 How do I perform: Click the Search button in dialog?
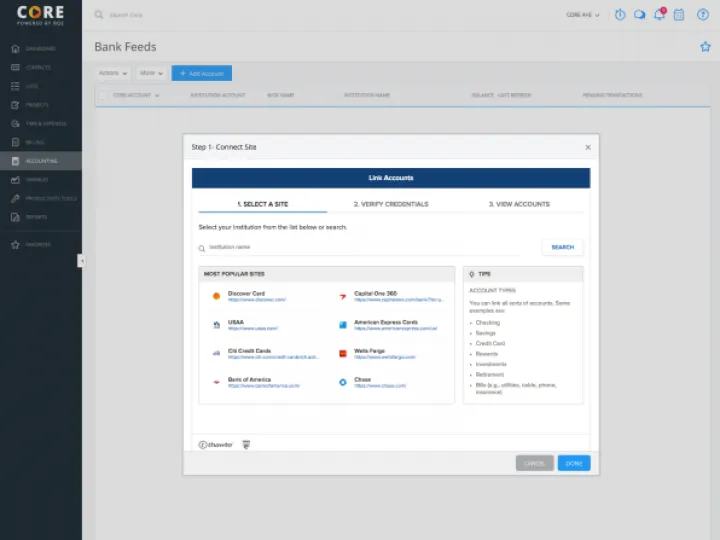pos(562,247)
